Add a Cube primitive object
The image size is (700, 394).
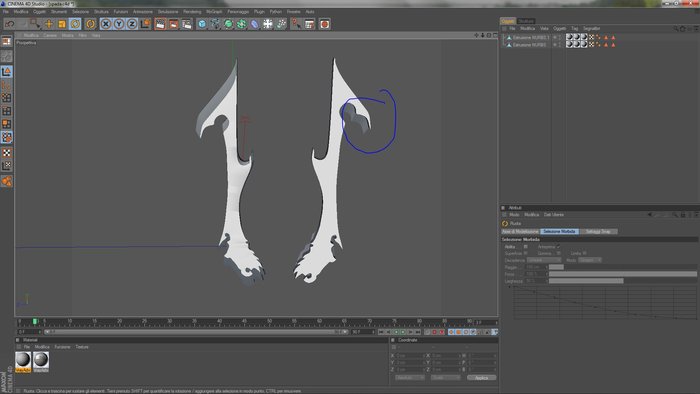click(202, 24)
